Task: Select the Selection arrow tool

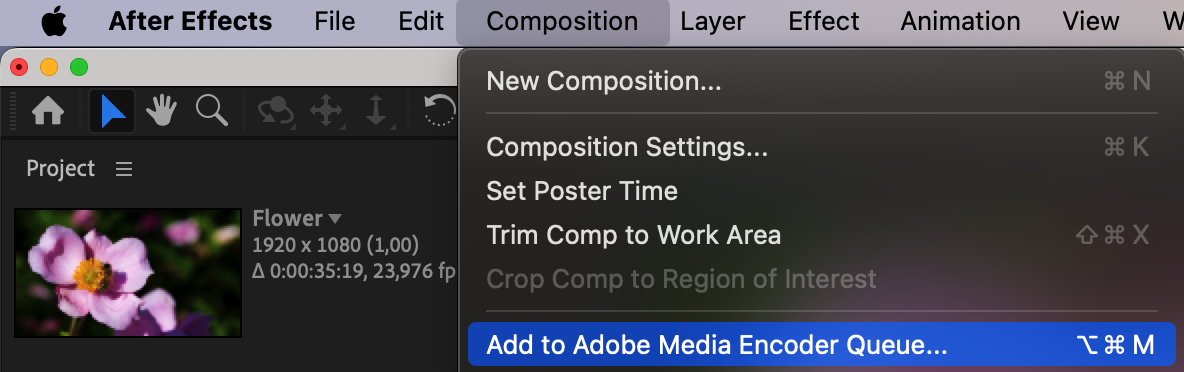Action: tap(113, 112)
